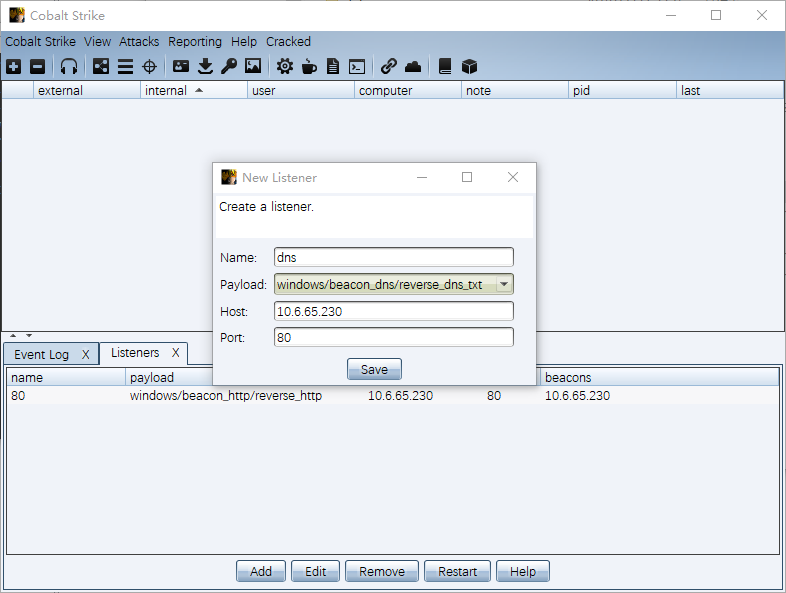Click the Disconnect (minus) toolbar icon

click(x=38, y=66)
